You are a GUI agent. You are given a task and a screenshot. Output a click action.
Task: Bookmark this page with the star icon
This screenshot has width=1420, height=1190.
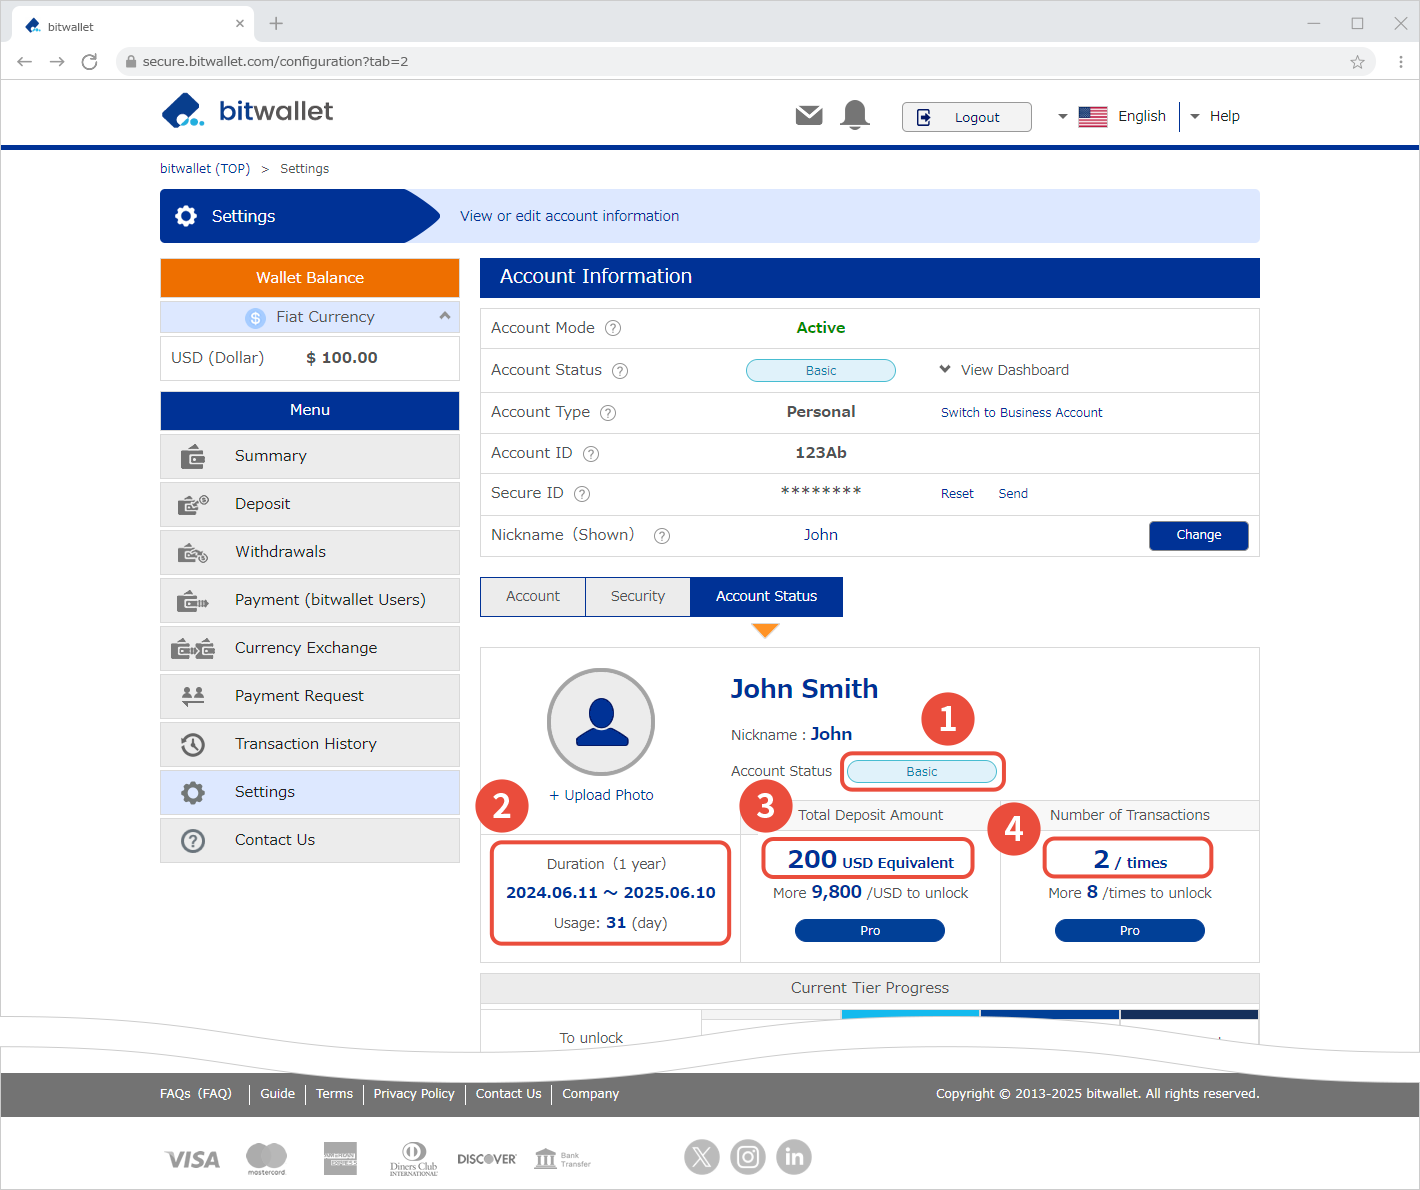[x=1357, y=62]
